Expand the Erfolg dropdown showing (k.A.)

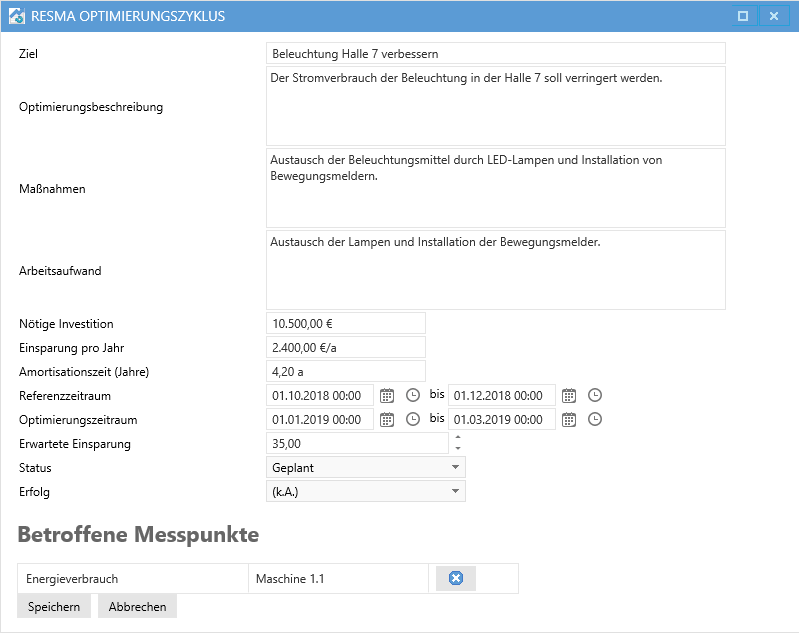point(455,491)
